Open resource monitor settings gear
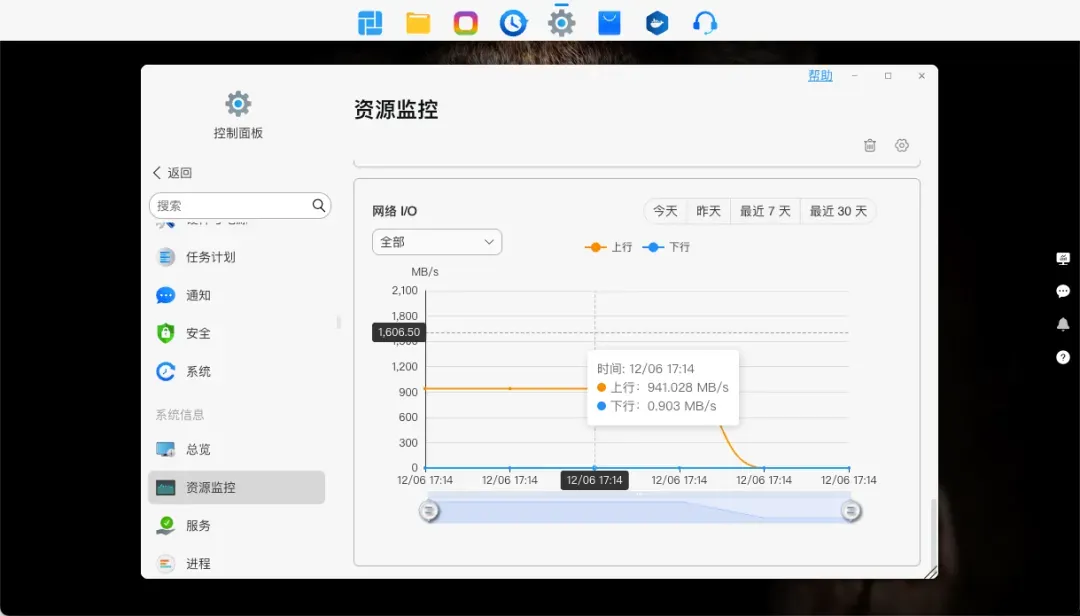 click(902, 145)
